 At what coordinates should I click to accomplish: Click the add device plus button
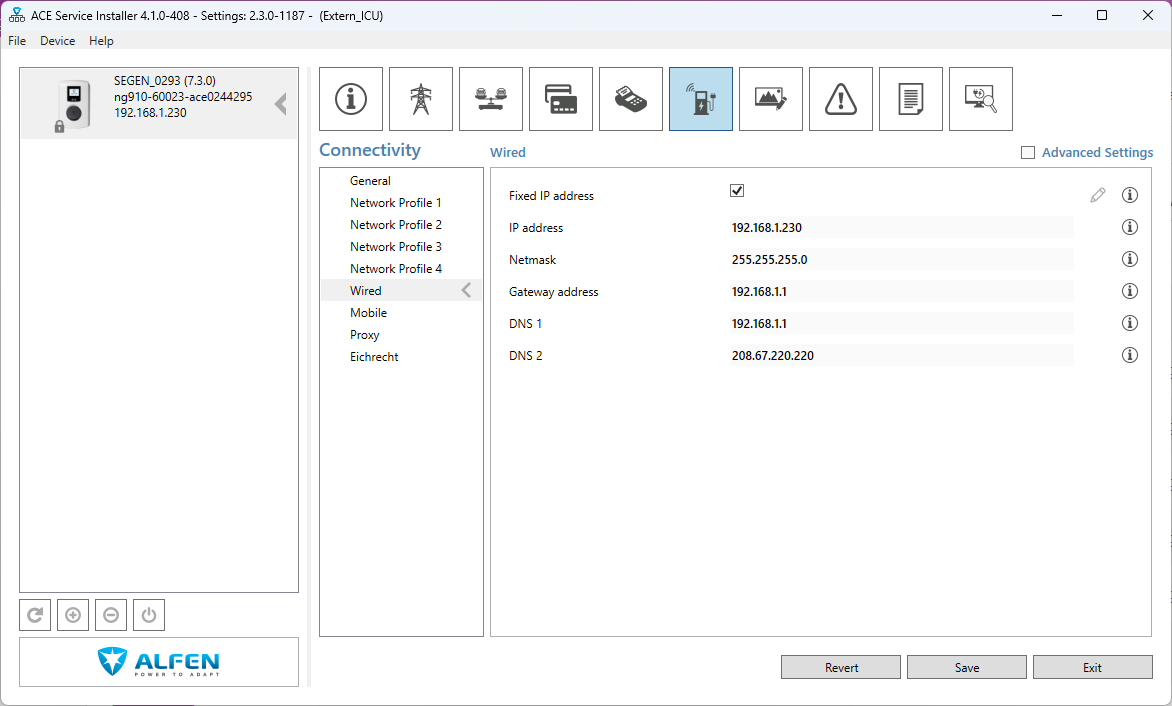click(x=73, y=615)
